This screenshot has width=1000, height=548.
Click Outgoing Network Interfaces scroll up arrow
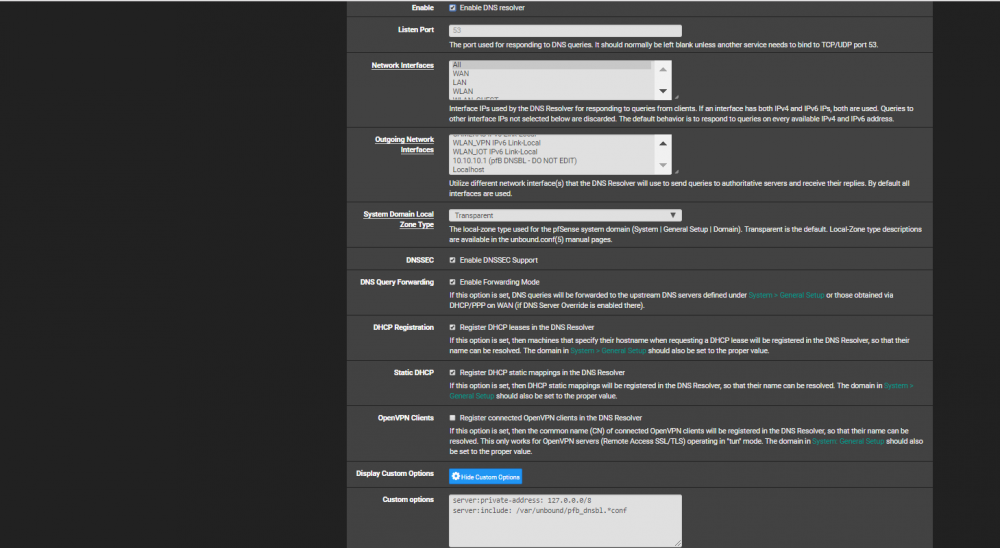point(663,144)
